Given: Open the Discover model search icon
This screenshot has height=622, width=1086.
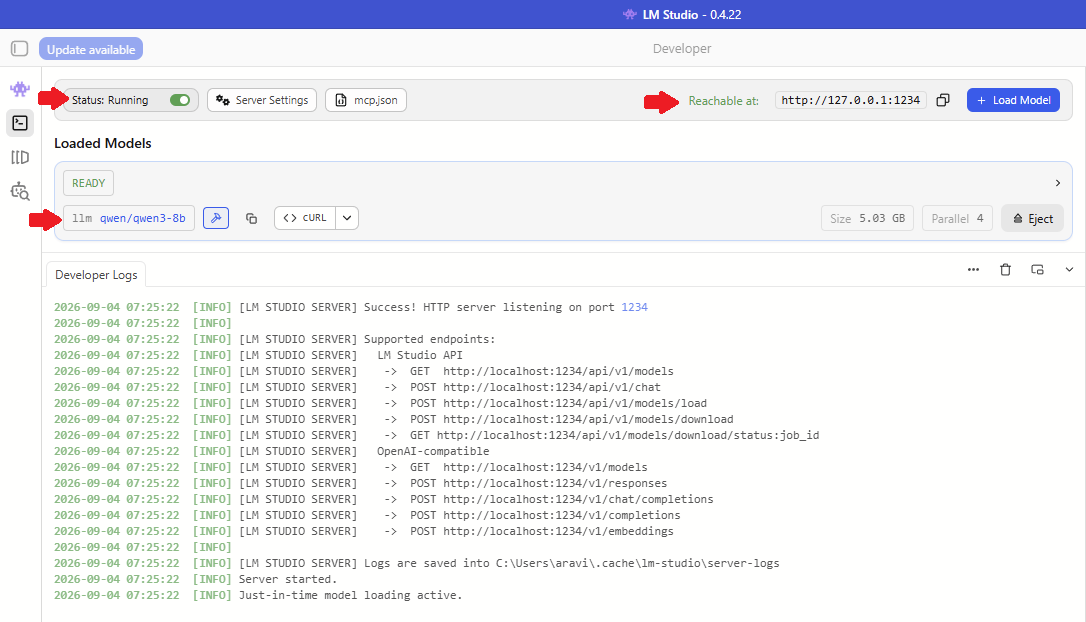Looking at the screenshot, I should pos(20,191).
